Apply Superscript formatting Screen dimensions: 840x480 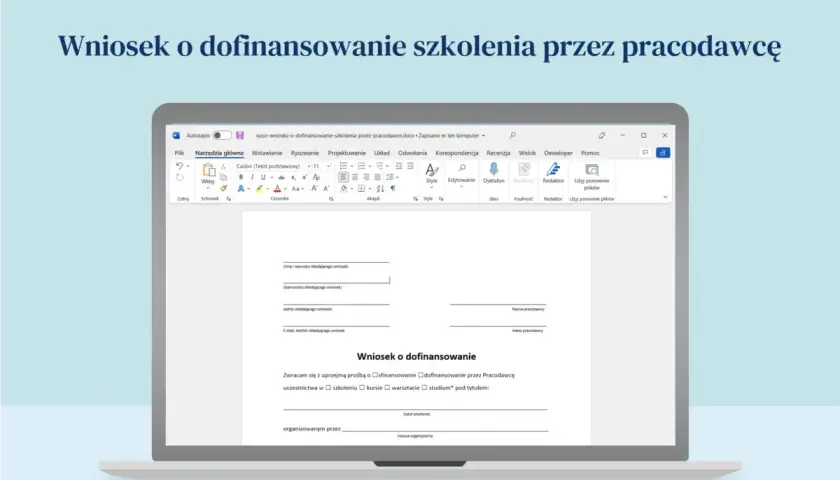click(x=304, y=177)
